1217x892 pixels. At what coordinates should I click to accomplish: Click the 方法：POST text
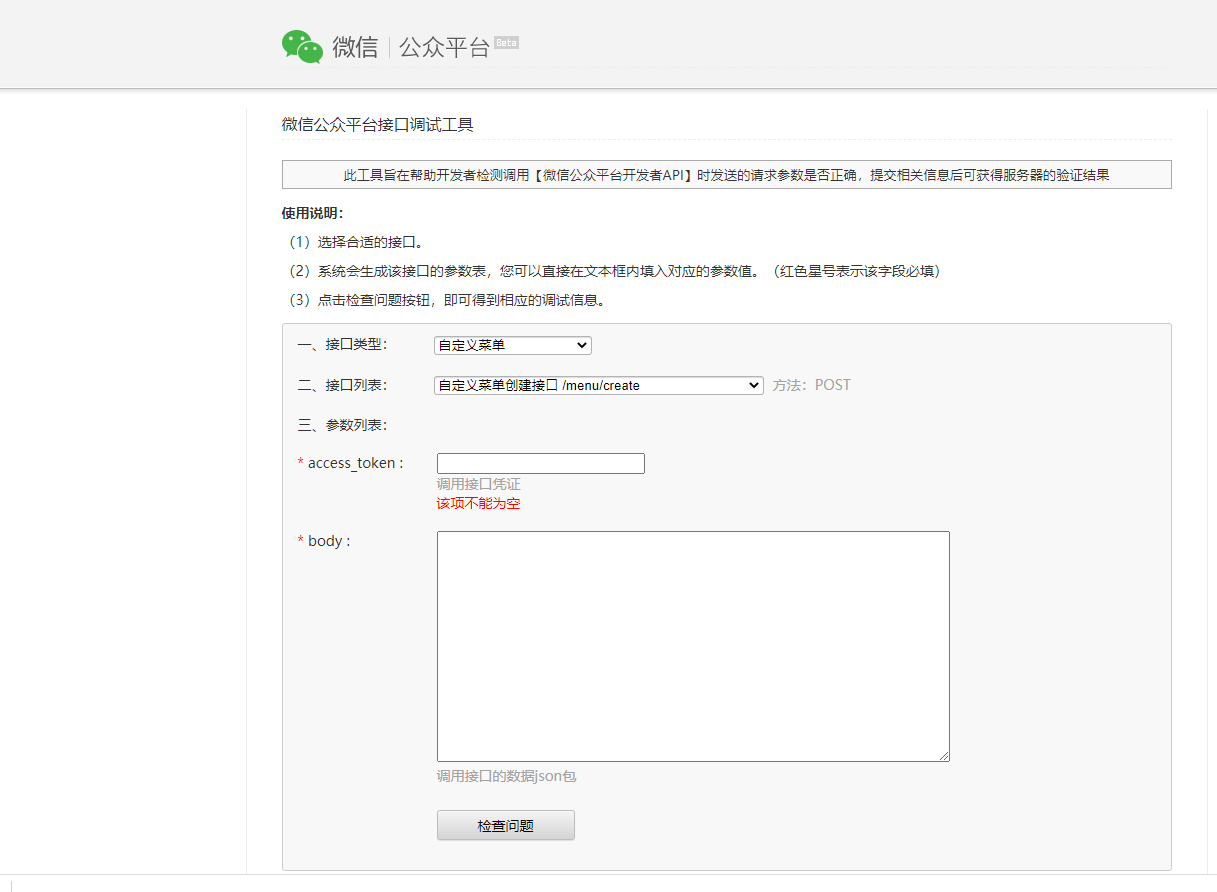click(811, 385)
